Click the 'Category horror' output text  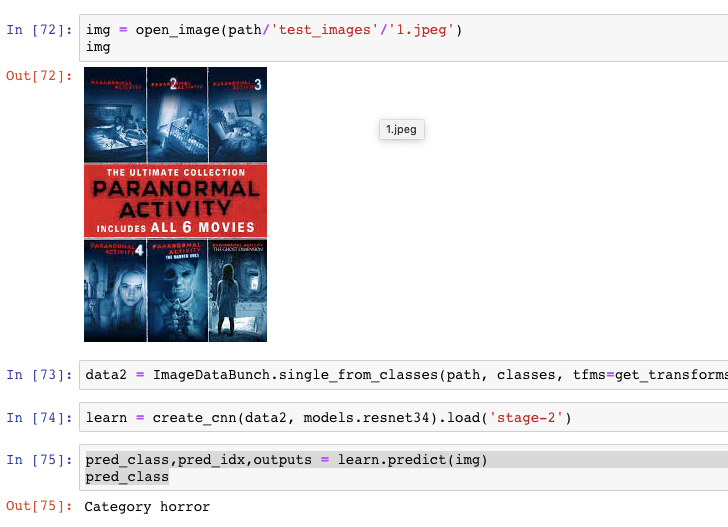click(x=147, y=507)
